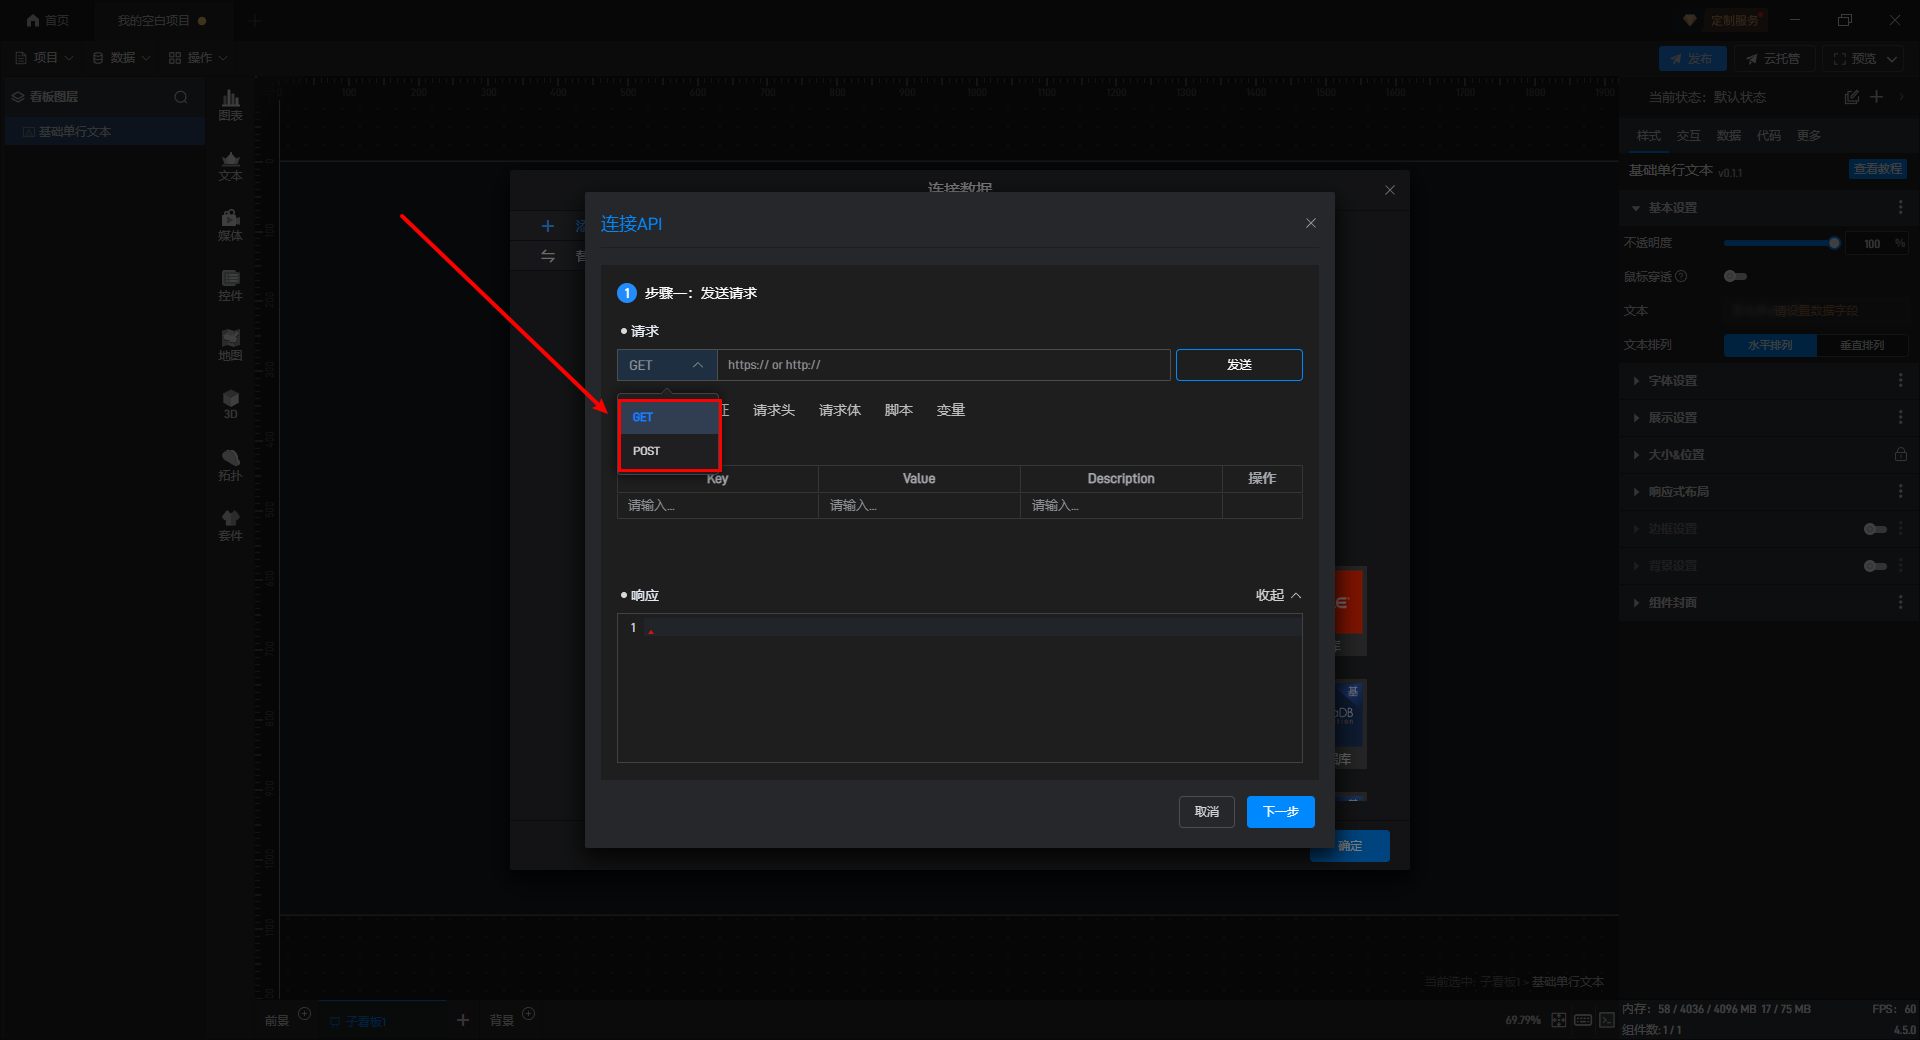Image resolution: width=1920 pixels, height=1040 pixels.
Task: Switch to the 请求头 tab
Action: pos(774,410)
